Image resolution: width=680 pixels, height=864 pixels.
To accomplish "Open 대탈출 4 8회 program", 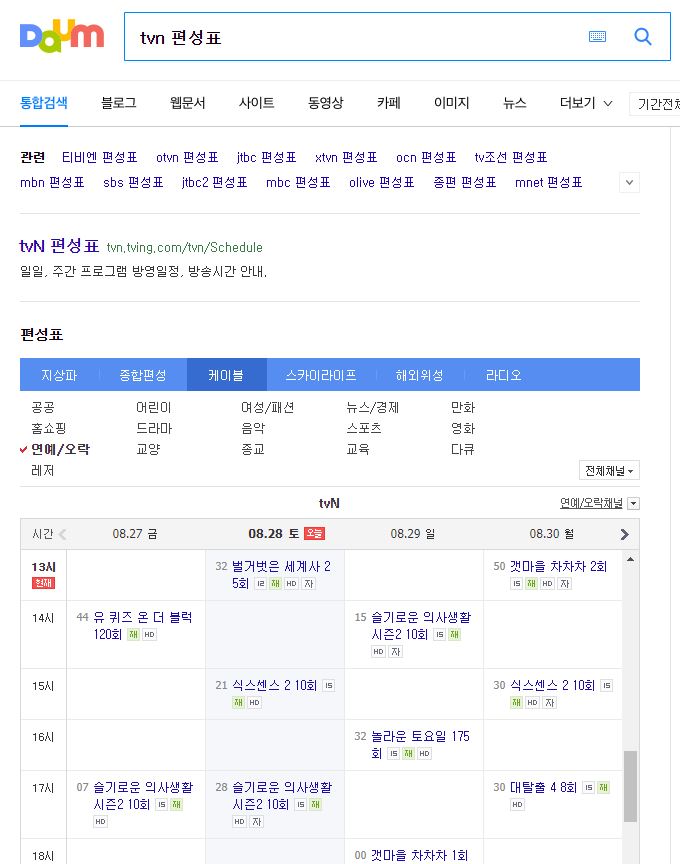I will coord(543,787).
